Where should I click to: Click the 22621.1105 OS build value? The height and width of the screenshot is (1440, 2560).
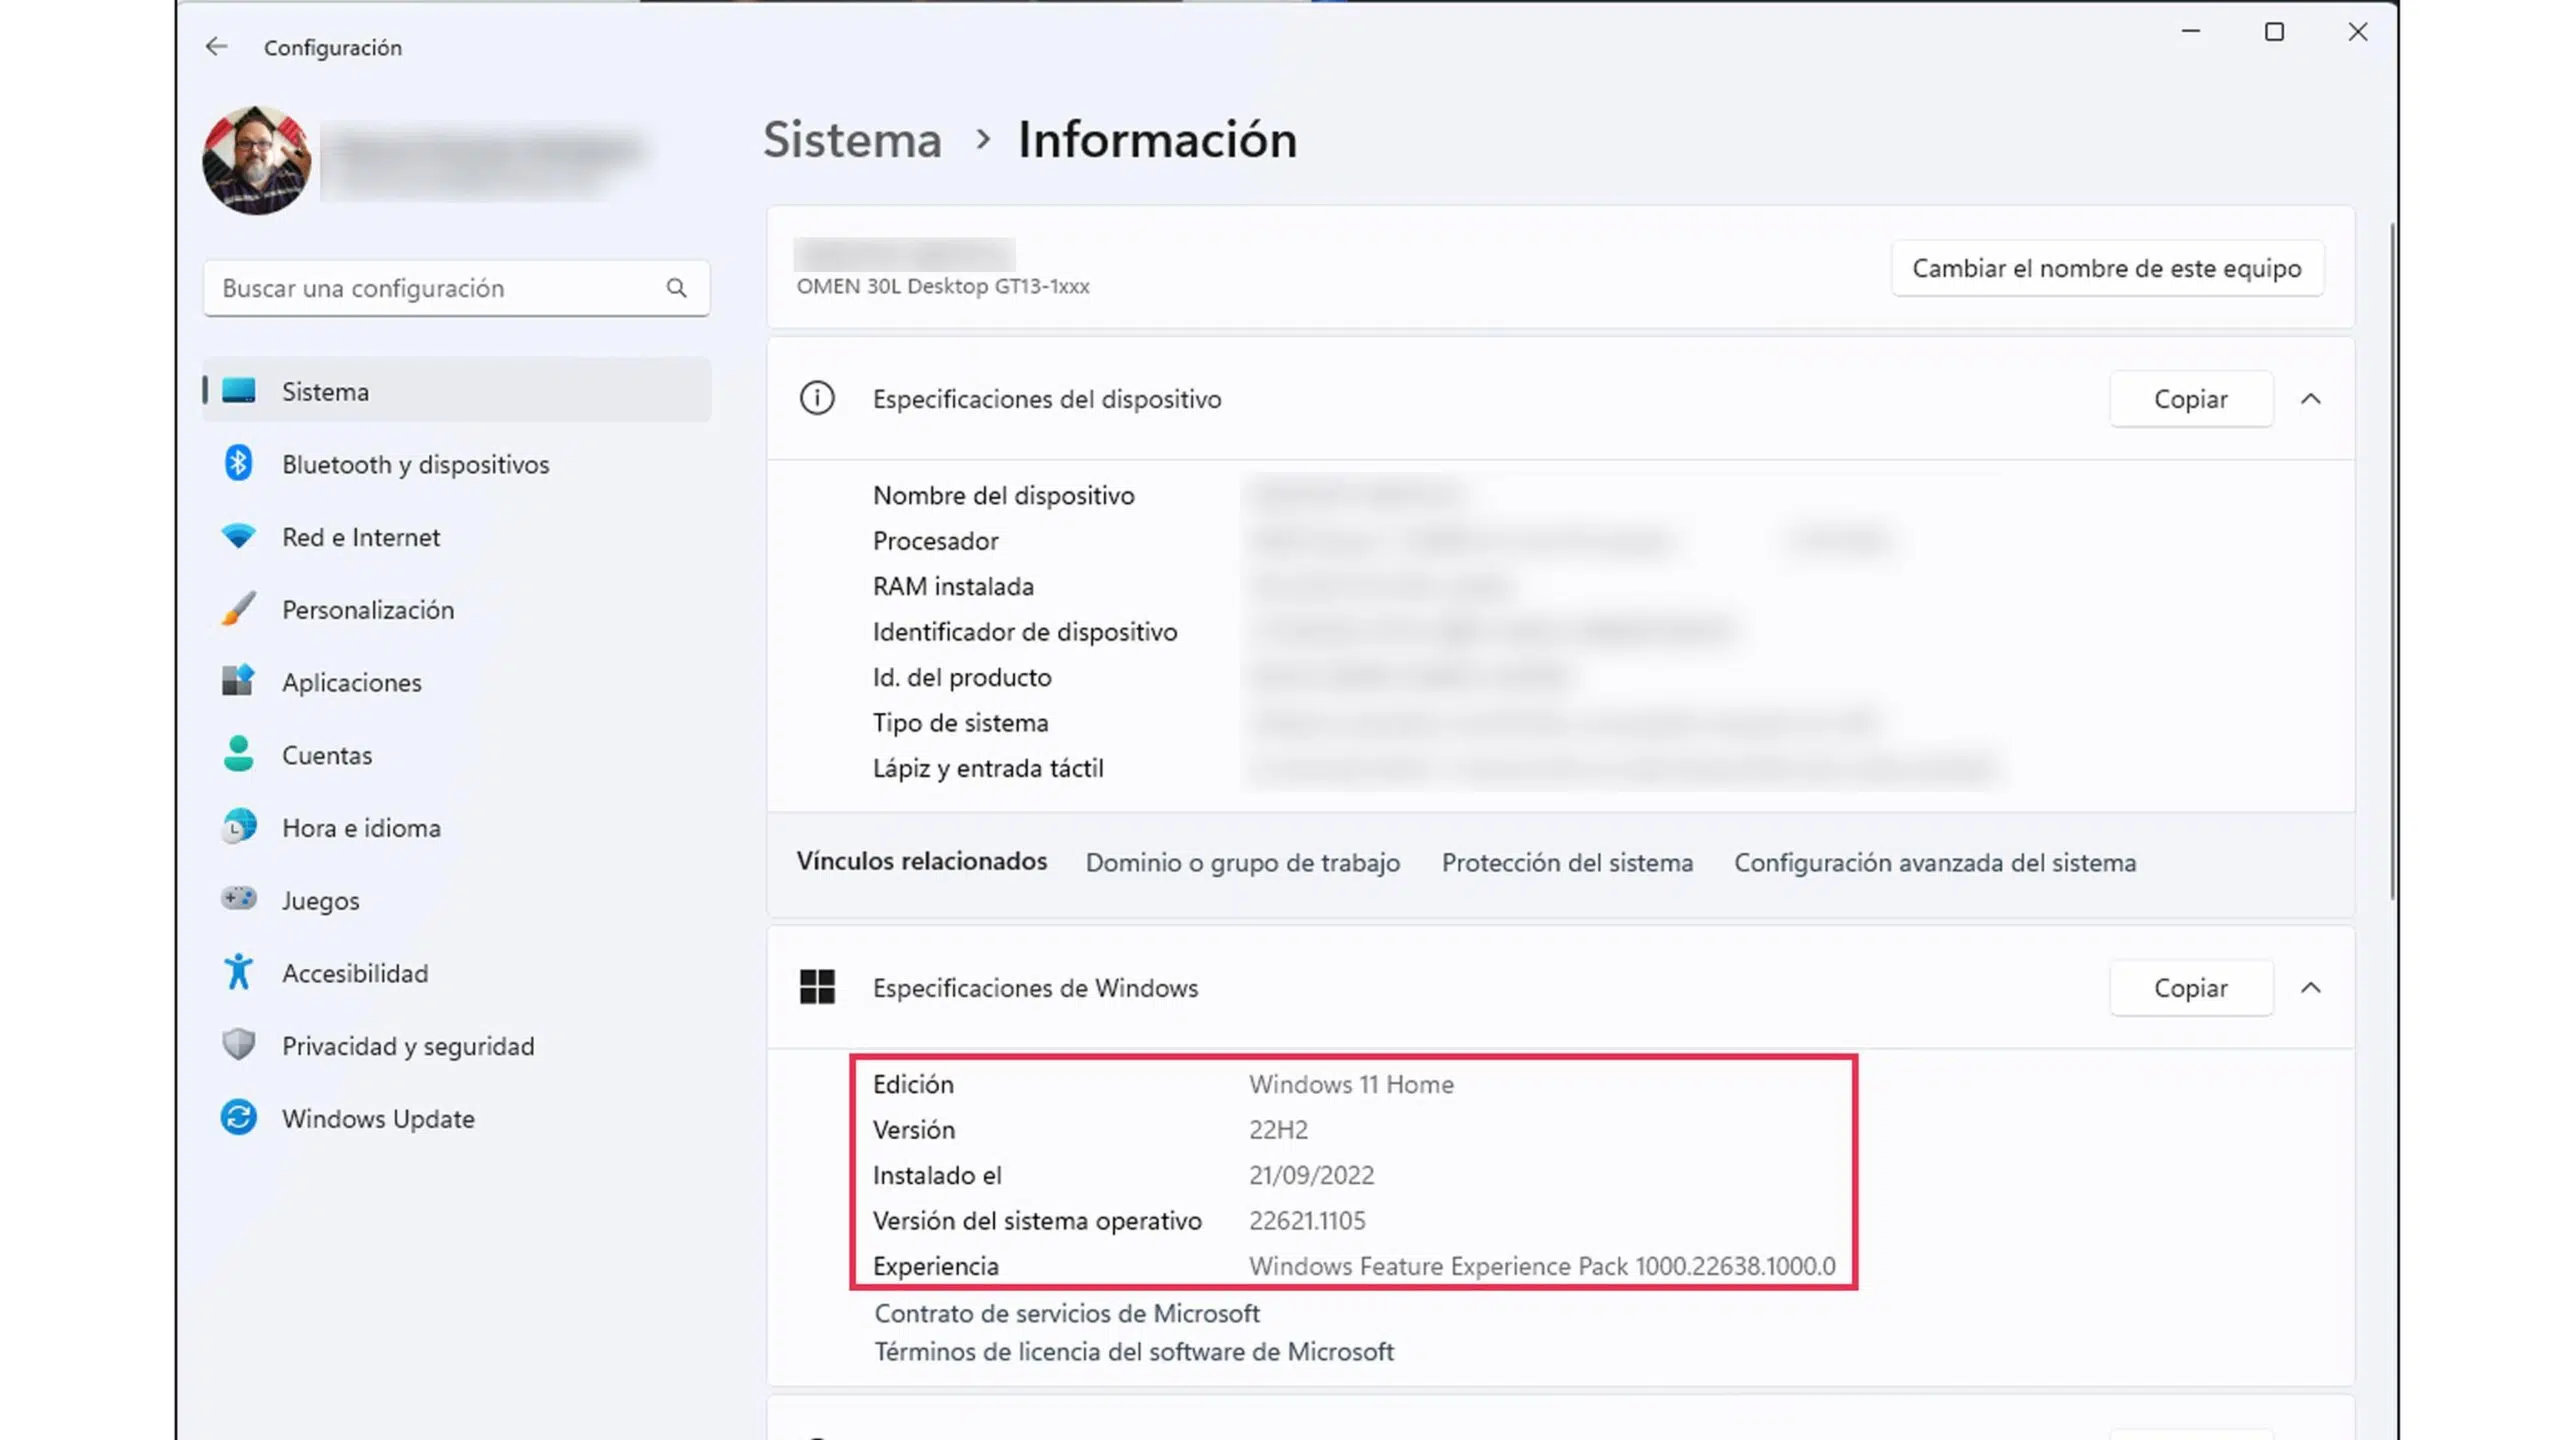1307,1221
